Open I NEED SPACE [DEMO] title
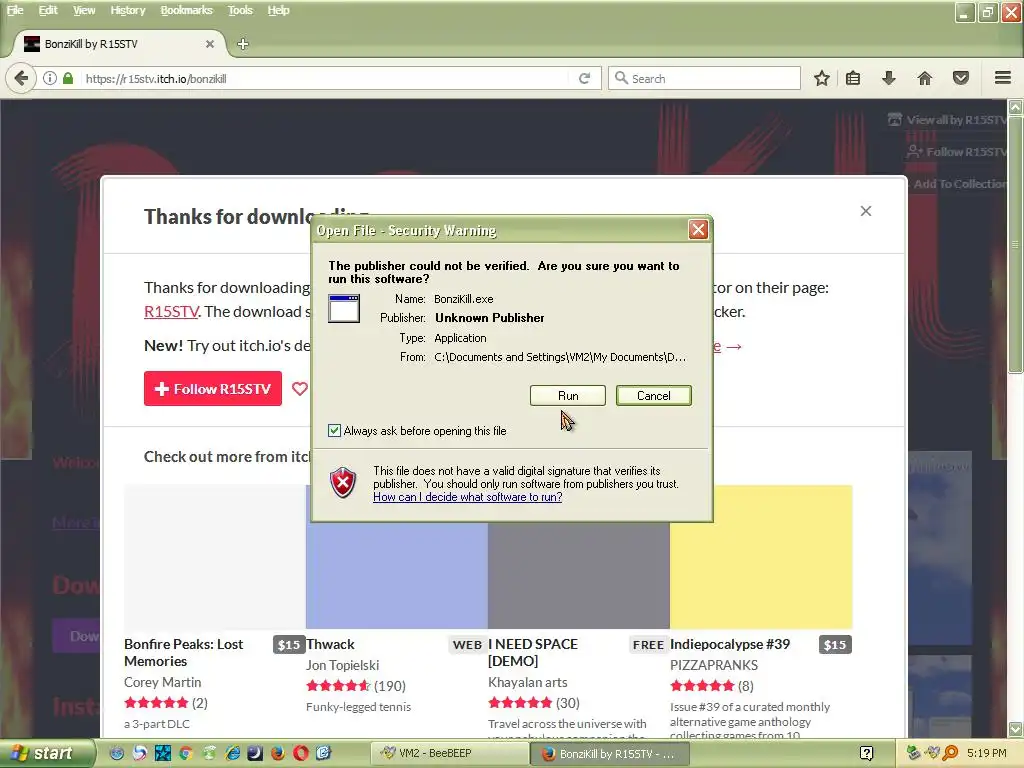Viewport: 1024px width, 768px height. click(x=533, y=652)
